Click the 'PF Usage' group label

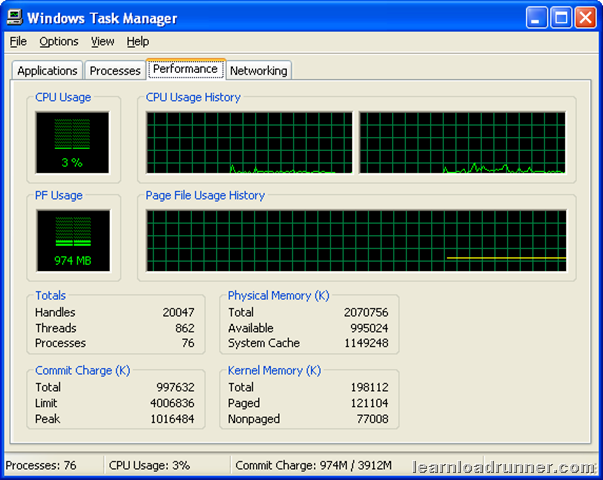click(58, 195)
